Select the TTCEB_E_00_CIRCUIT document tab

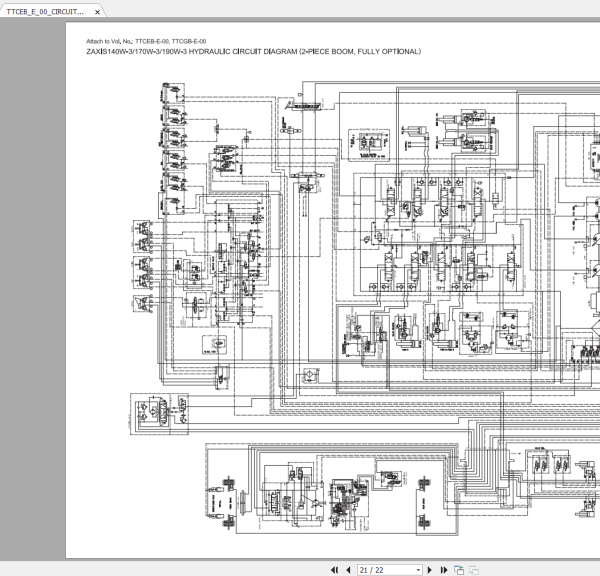point(45,12)
